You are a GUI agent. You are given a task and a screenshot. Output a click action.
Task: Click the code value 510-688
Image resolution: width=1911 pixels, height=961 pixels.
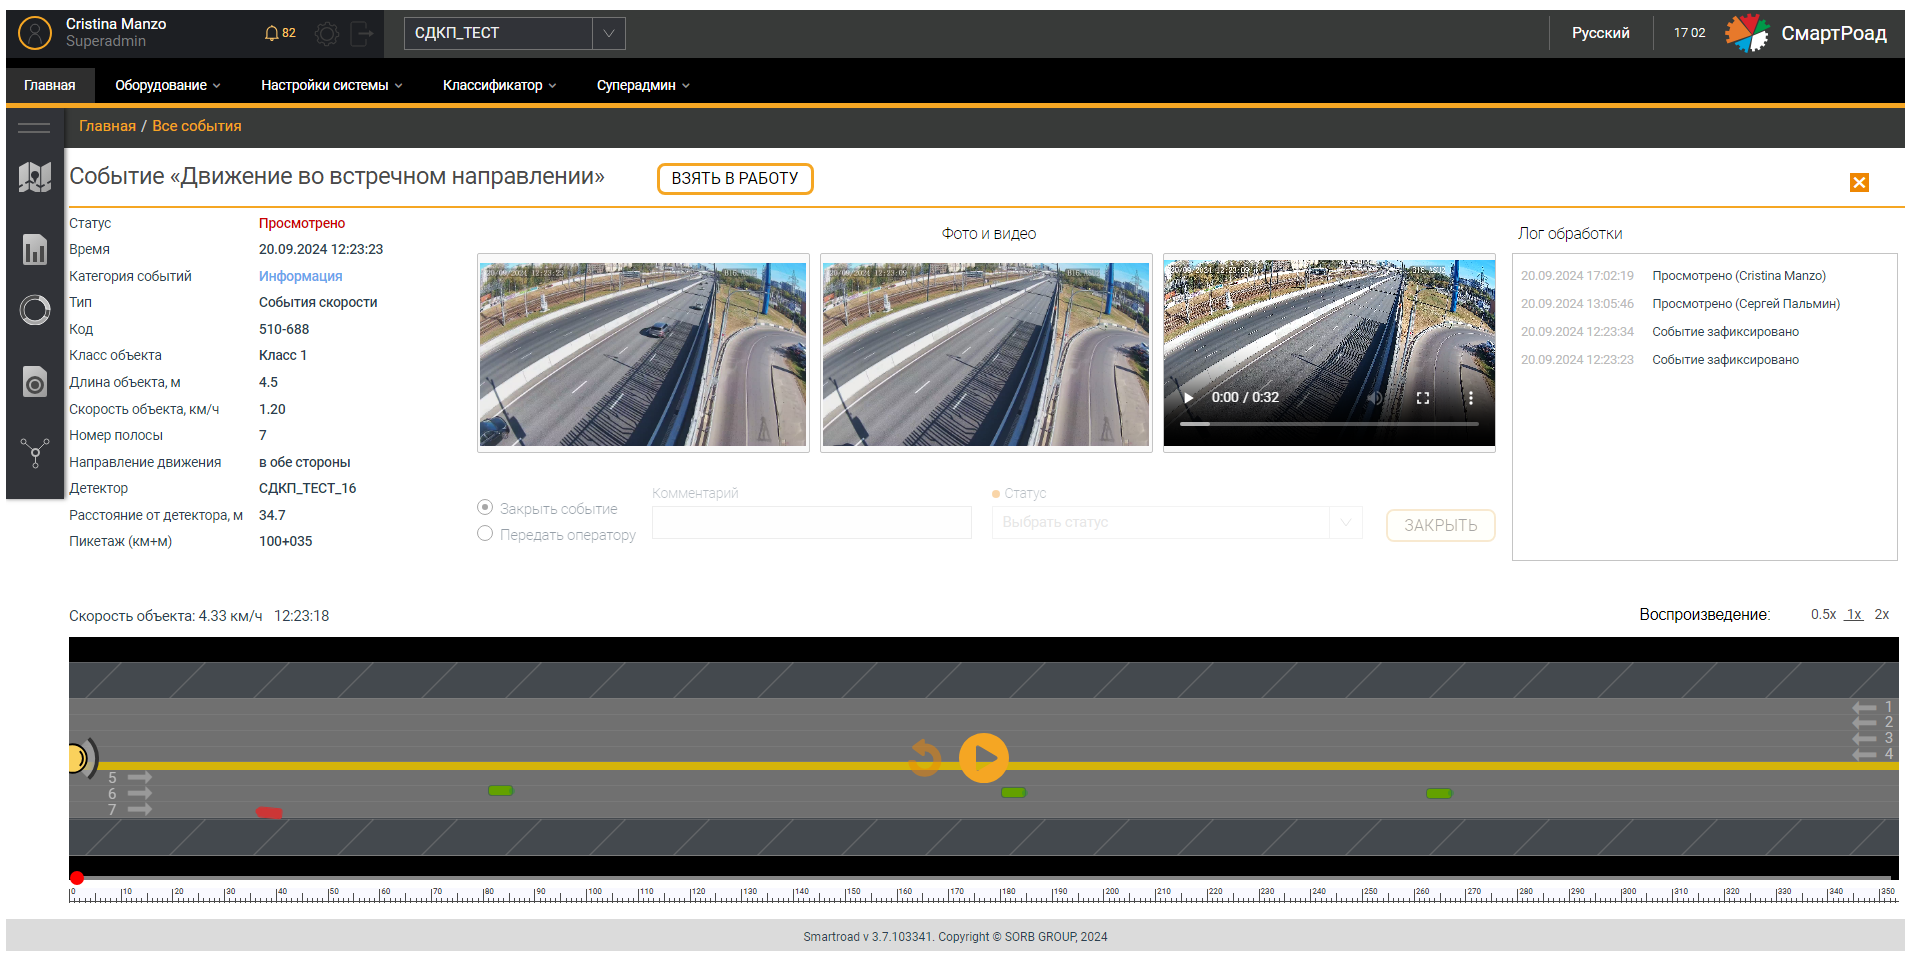tap(284, 329)
